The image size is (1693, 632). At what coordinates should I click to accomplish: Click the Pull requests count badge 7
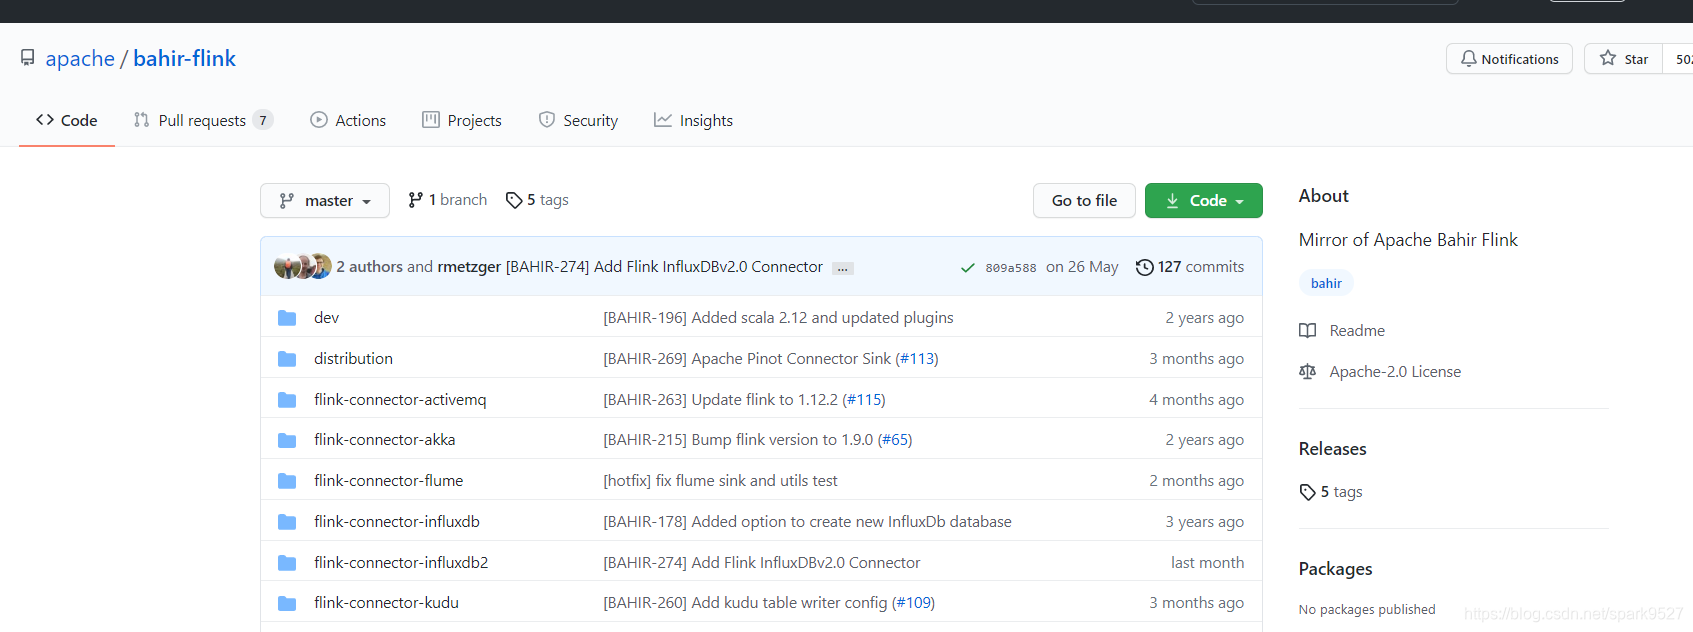tap(263, 120)
